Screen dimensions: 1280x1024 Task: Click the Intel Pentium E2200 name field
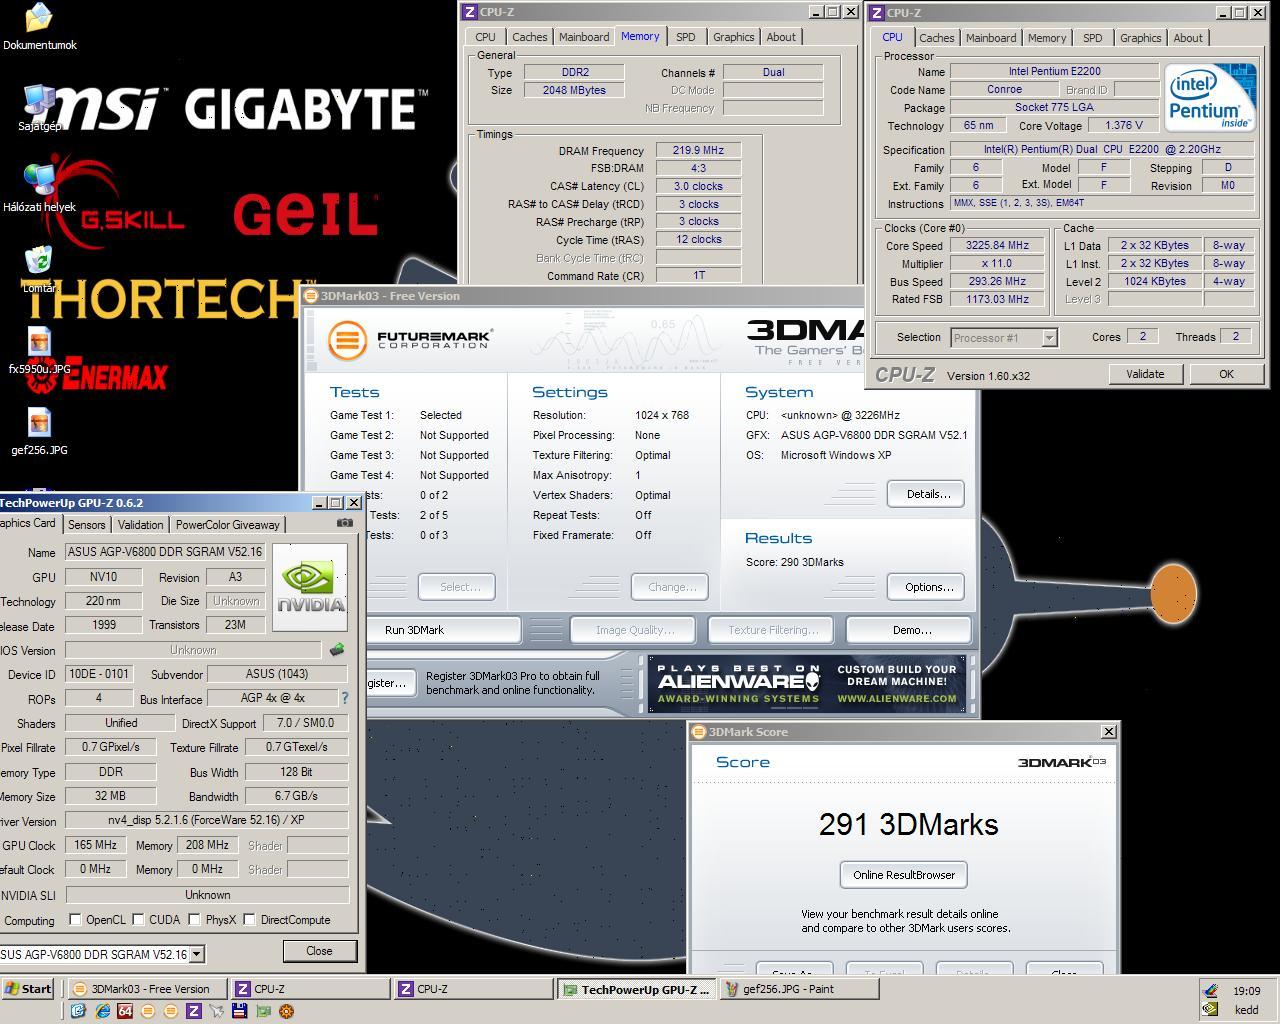click(x=1054, y=71)
